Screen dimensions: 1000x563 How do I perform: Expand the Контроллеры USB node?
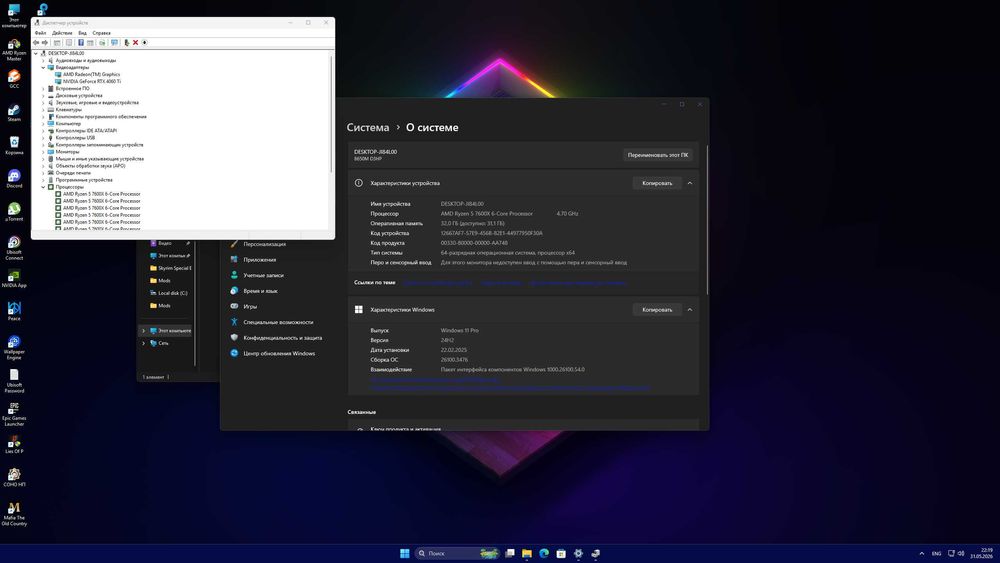tap(43, 138)
